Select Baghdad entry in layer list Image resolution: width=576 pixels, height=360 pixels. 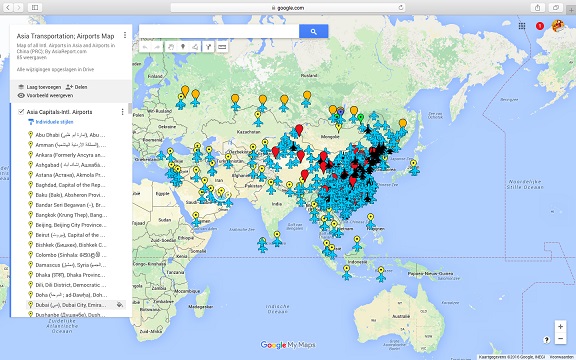[x=70, y=185]
